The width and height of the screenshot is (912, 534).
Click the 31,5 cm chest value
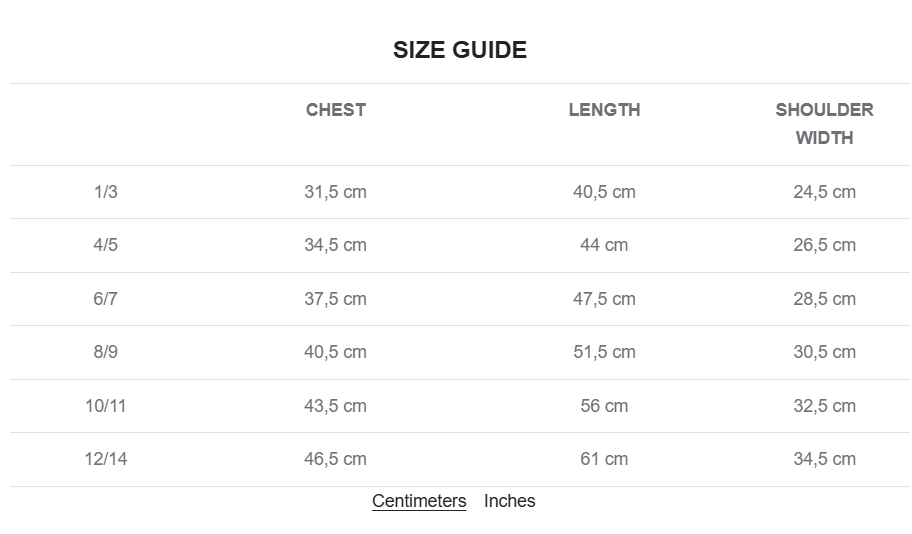tap(336, 192)
